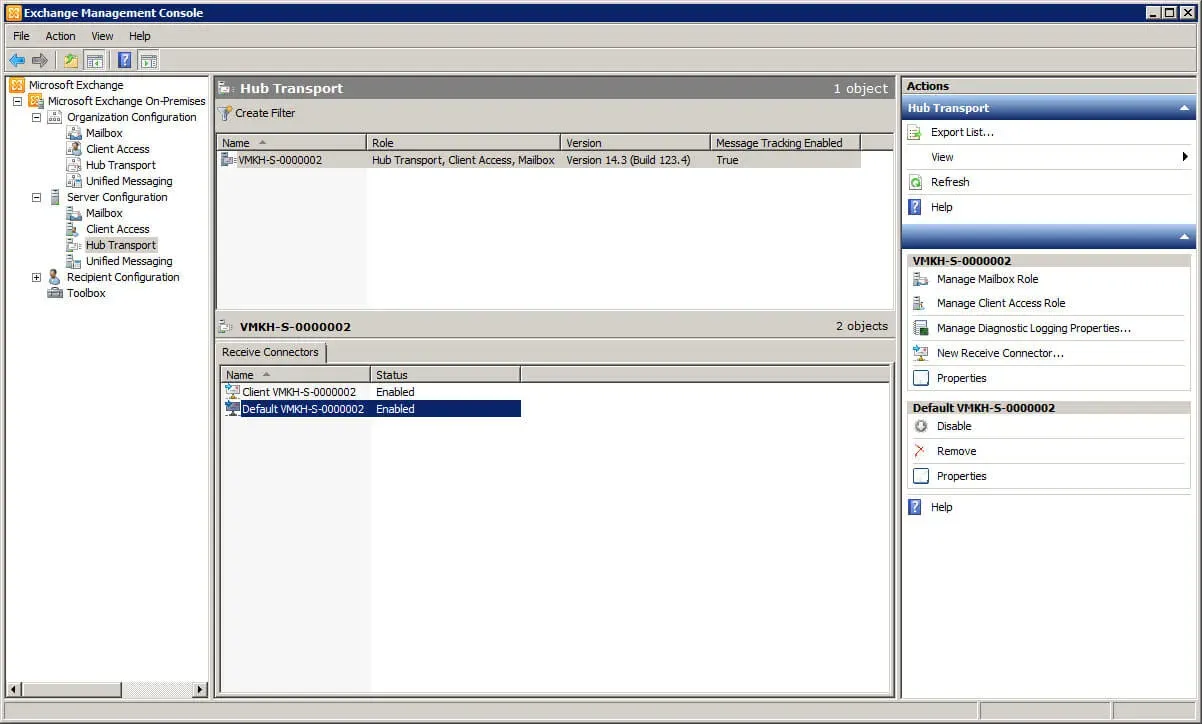1202x724 pixels.
Task: Click New Receive Connector... action
Action: click(x=1000, y=353)
